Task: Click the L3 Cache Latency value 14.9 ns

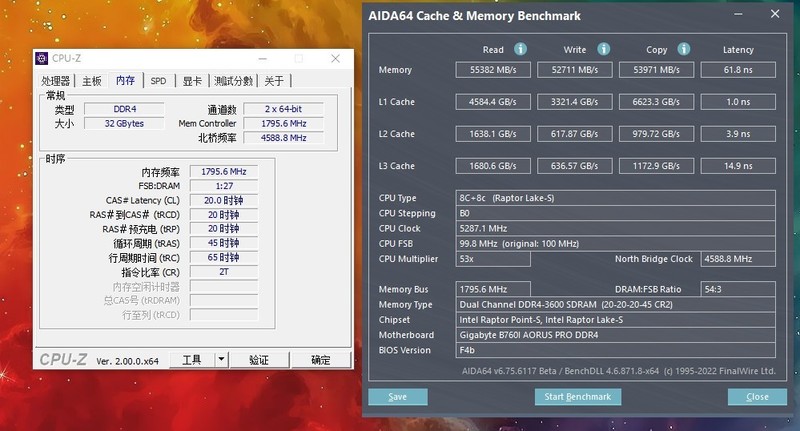Action: pyautogui.click(x=738, y=166)
